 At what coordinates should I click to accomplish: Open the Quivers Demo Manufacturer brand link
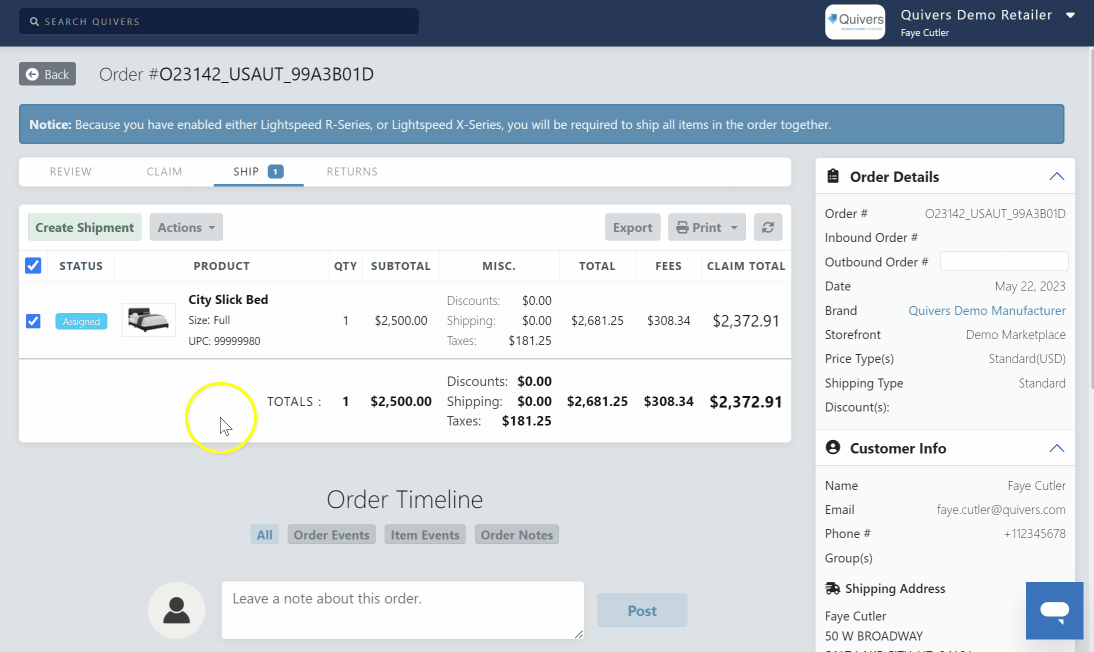pyautogui.click(x=986, y=311)
